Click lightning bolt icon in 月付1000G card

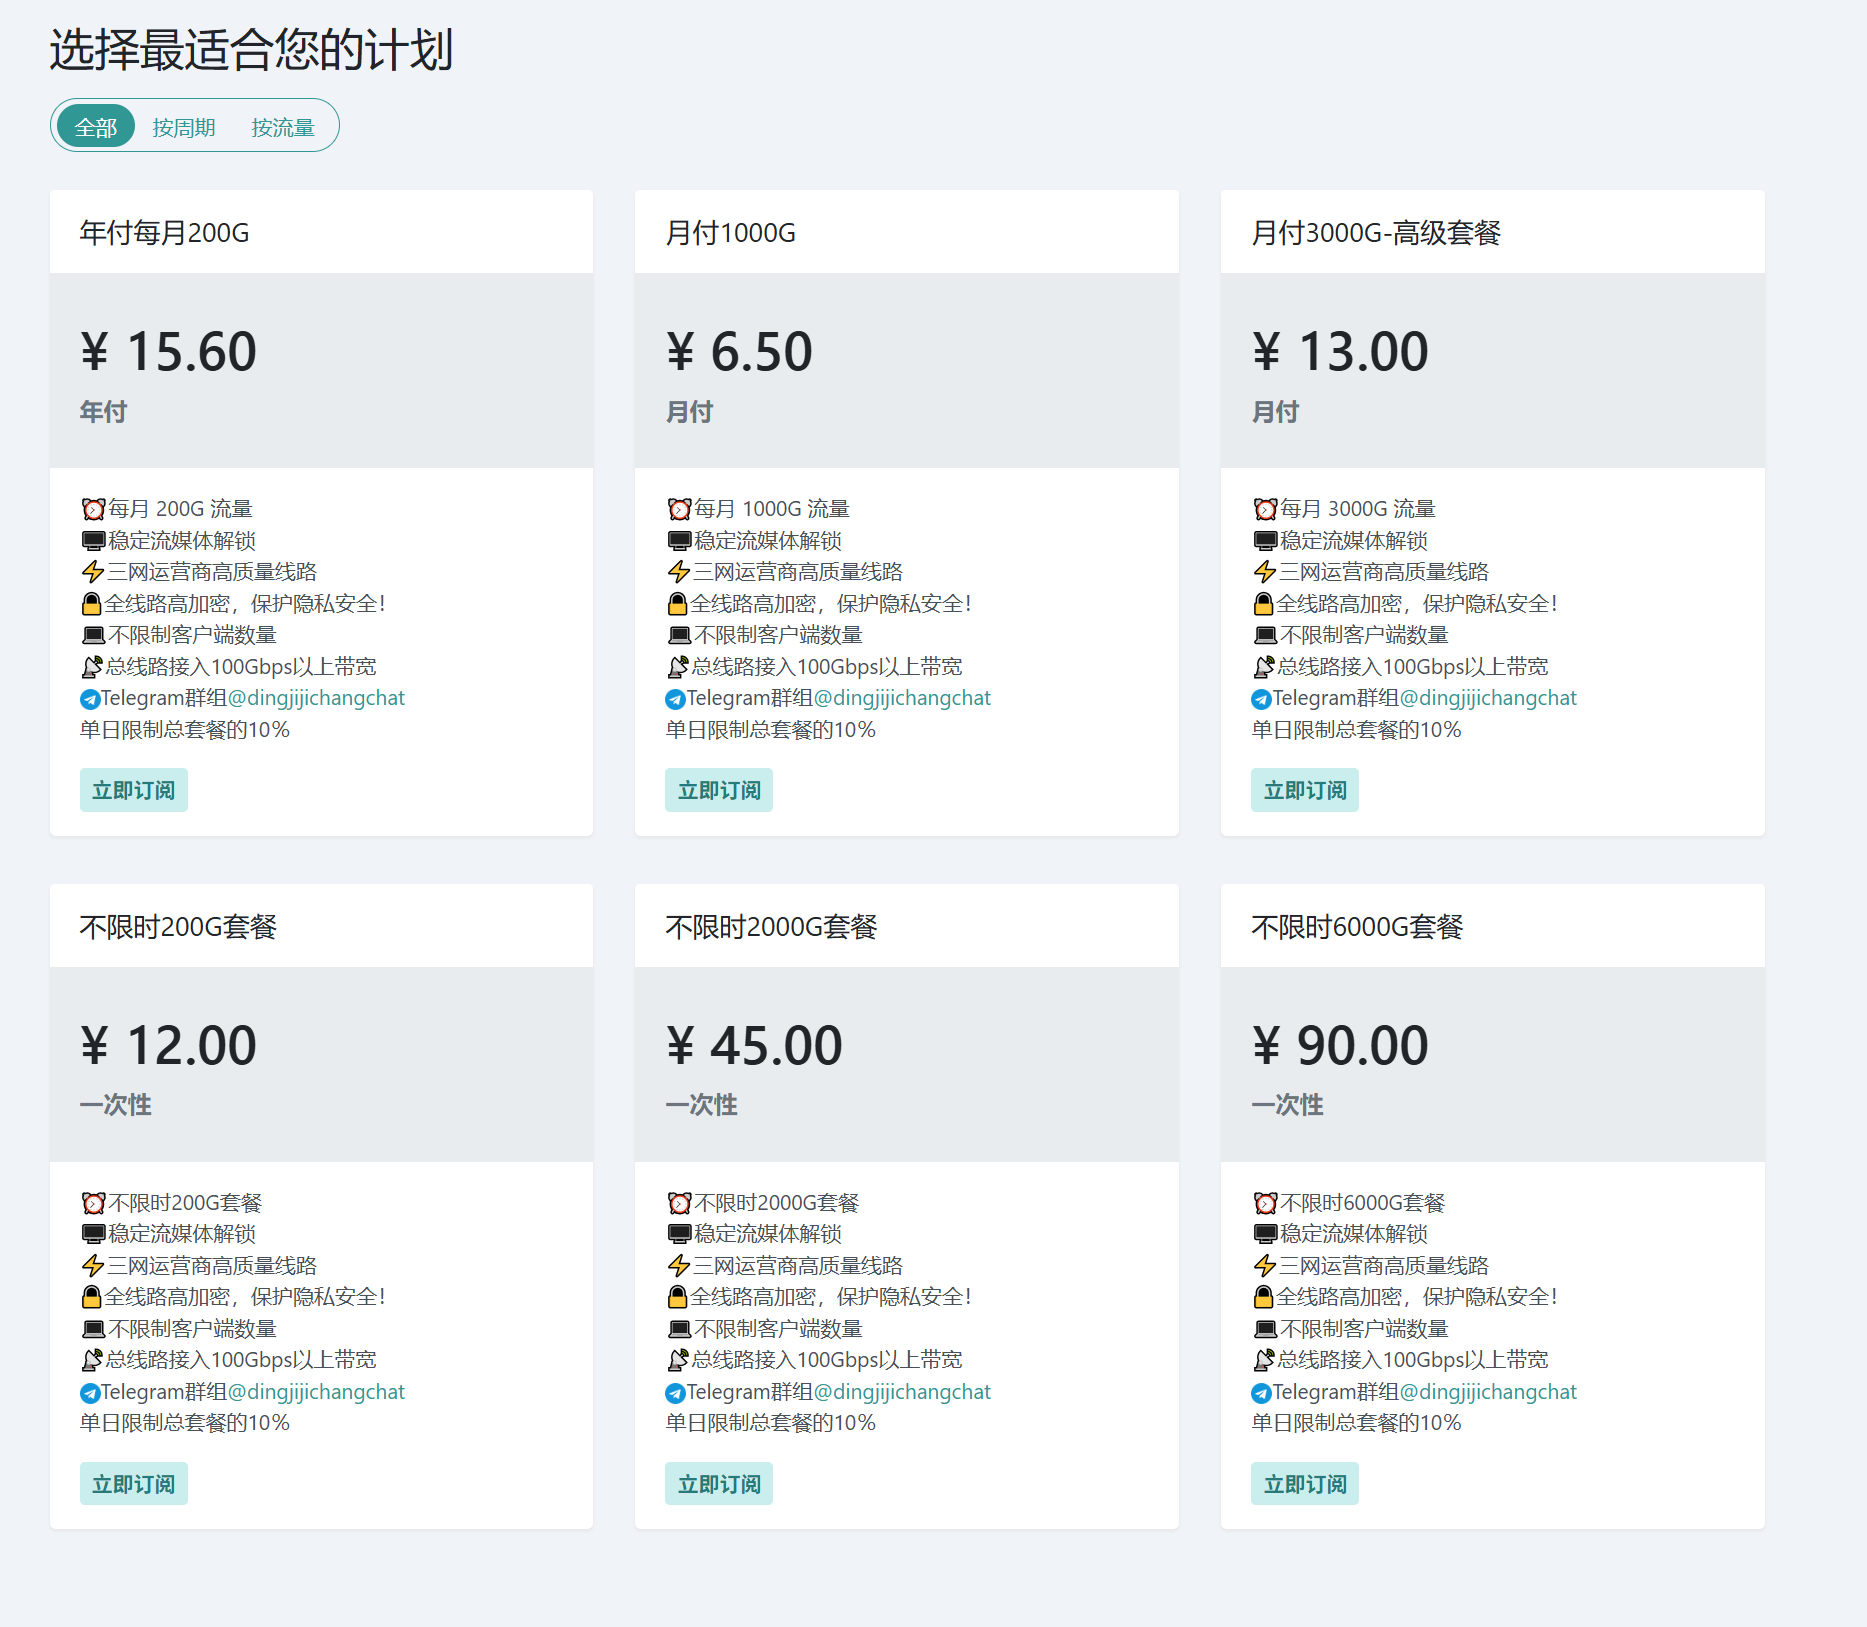(679, 572)
